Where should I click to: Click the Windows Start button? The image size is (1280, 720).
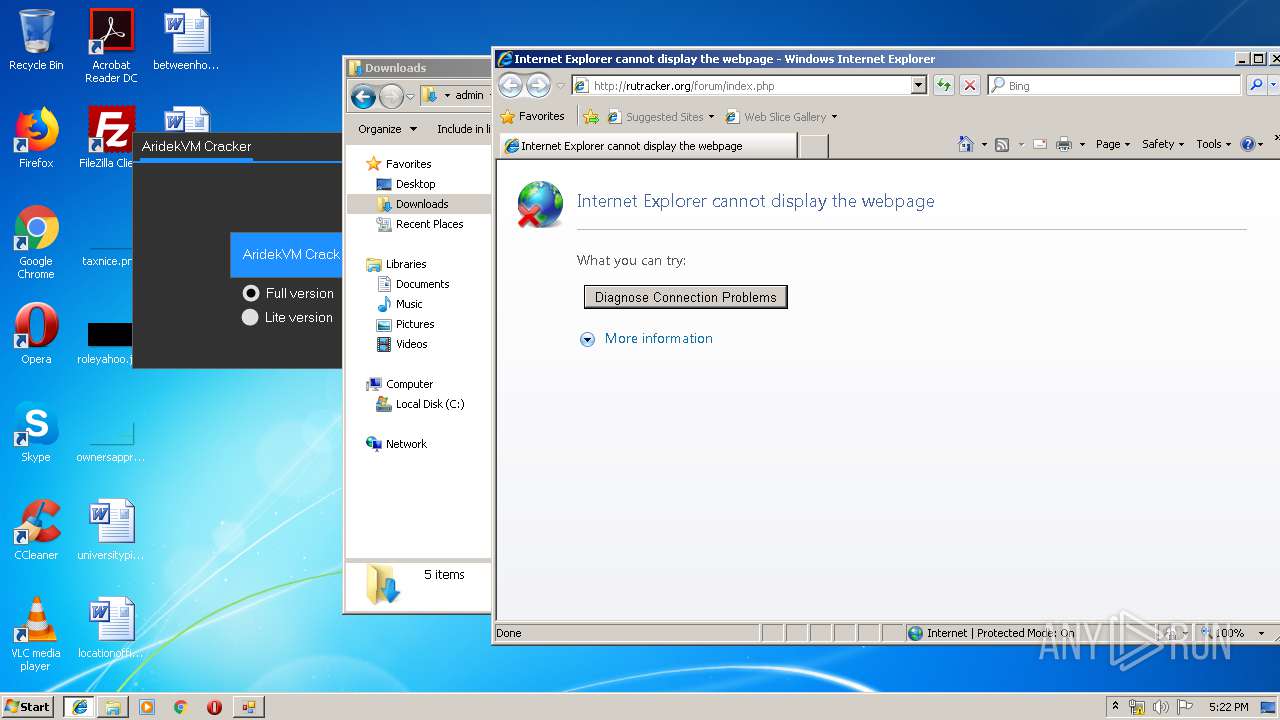coord(28,707)
